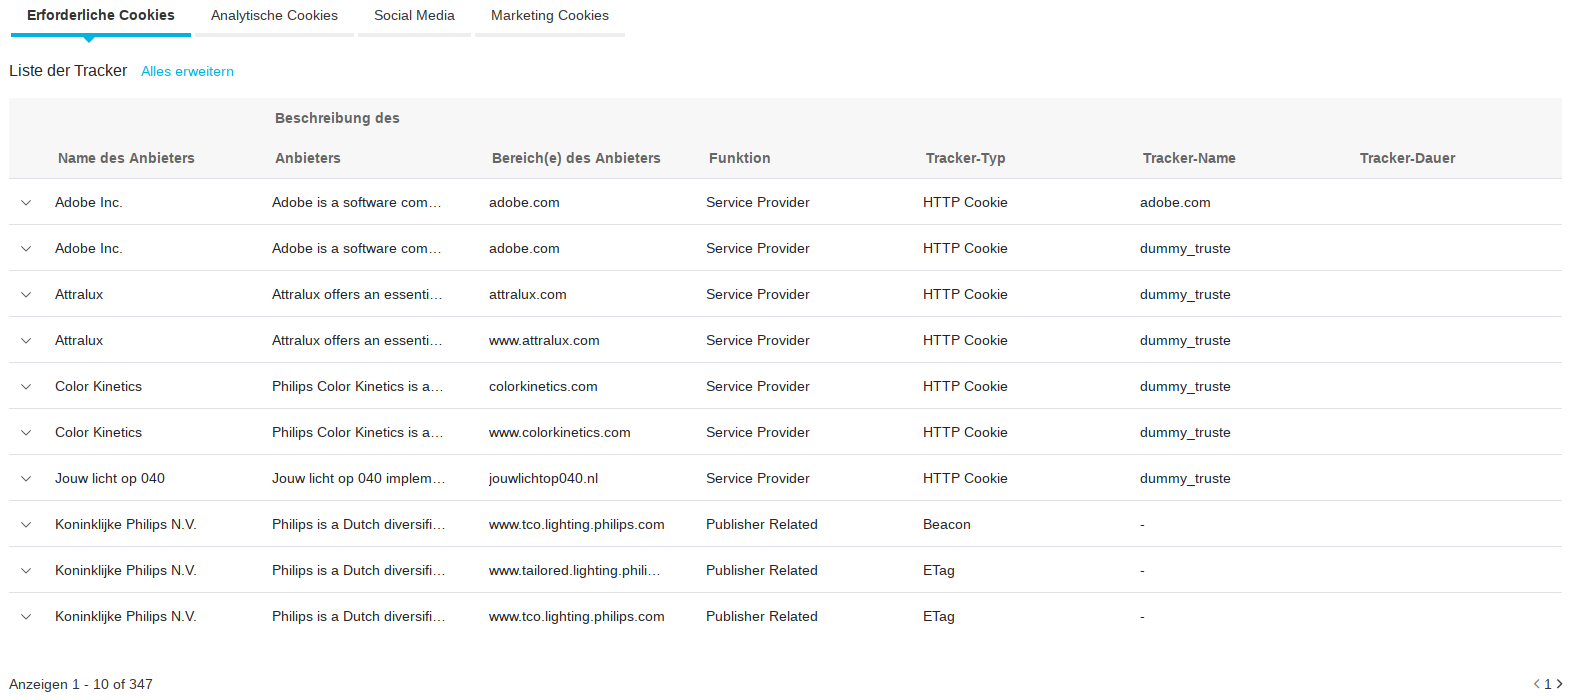This screenshot has width=1569, height=700.
Task: Click the Jouw licht op 040 provider name
Action: click(x=110, y=479)
